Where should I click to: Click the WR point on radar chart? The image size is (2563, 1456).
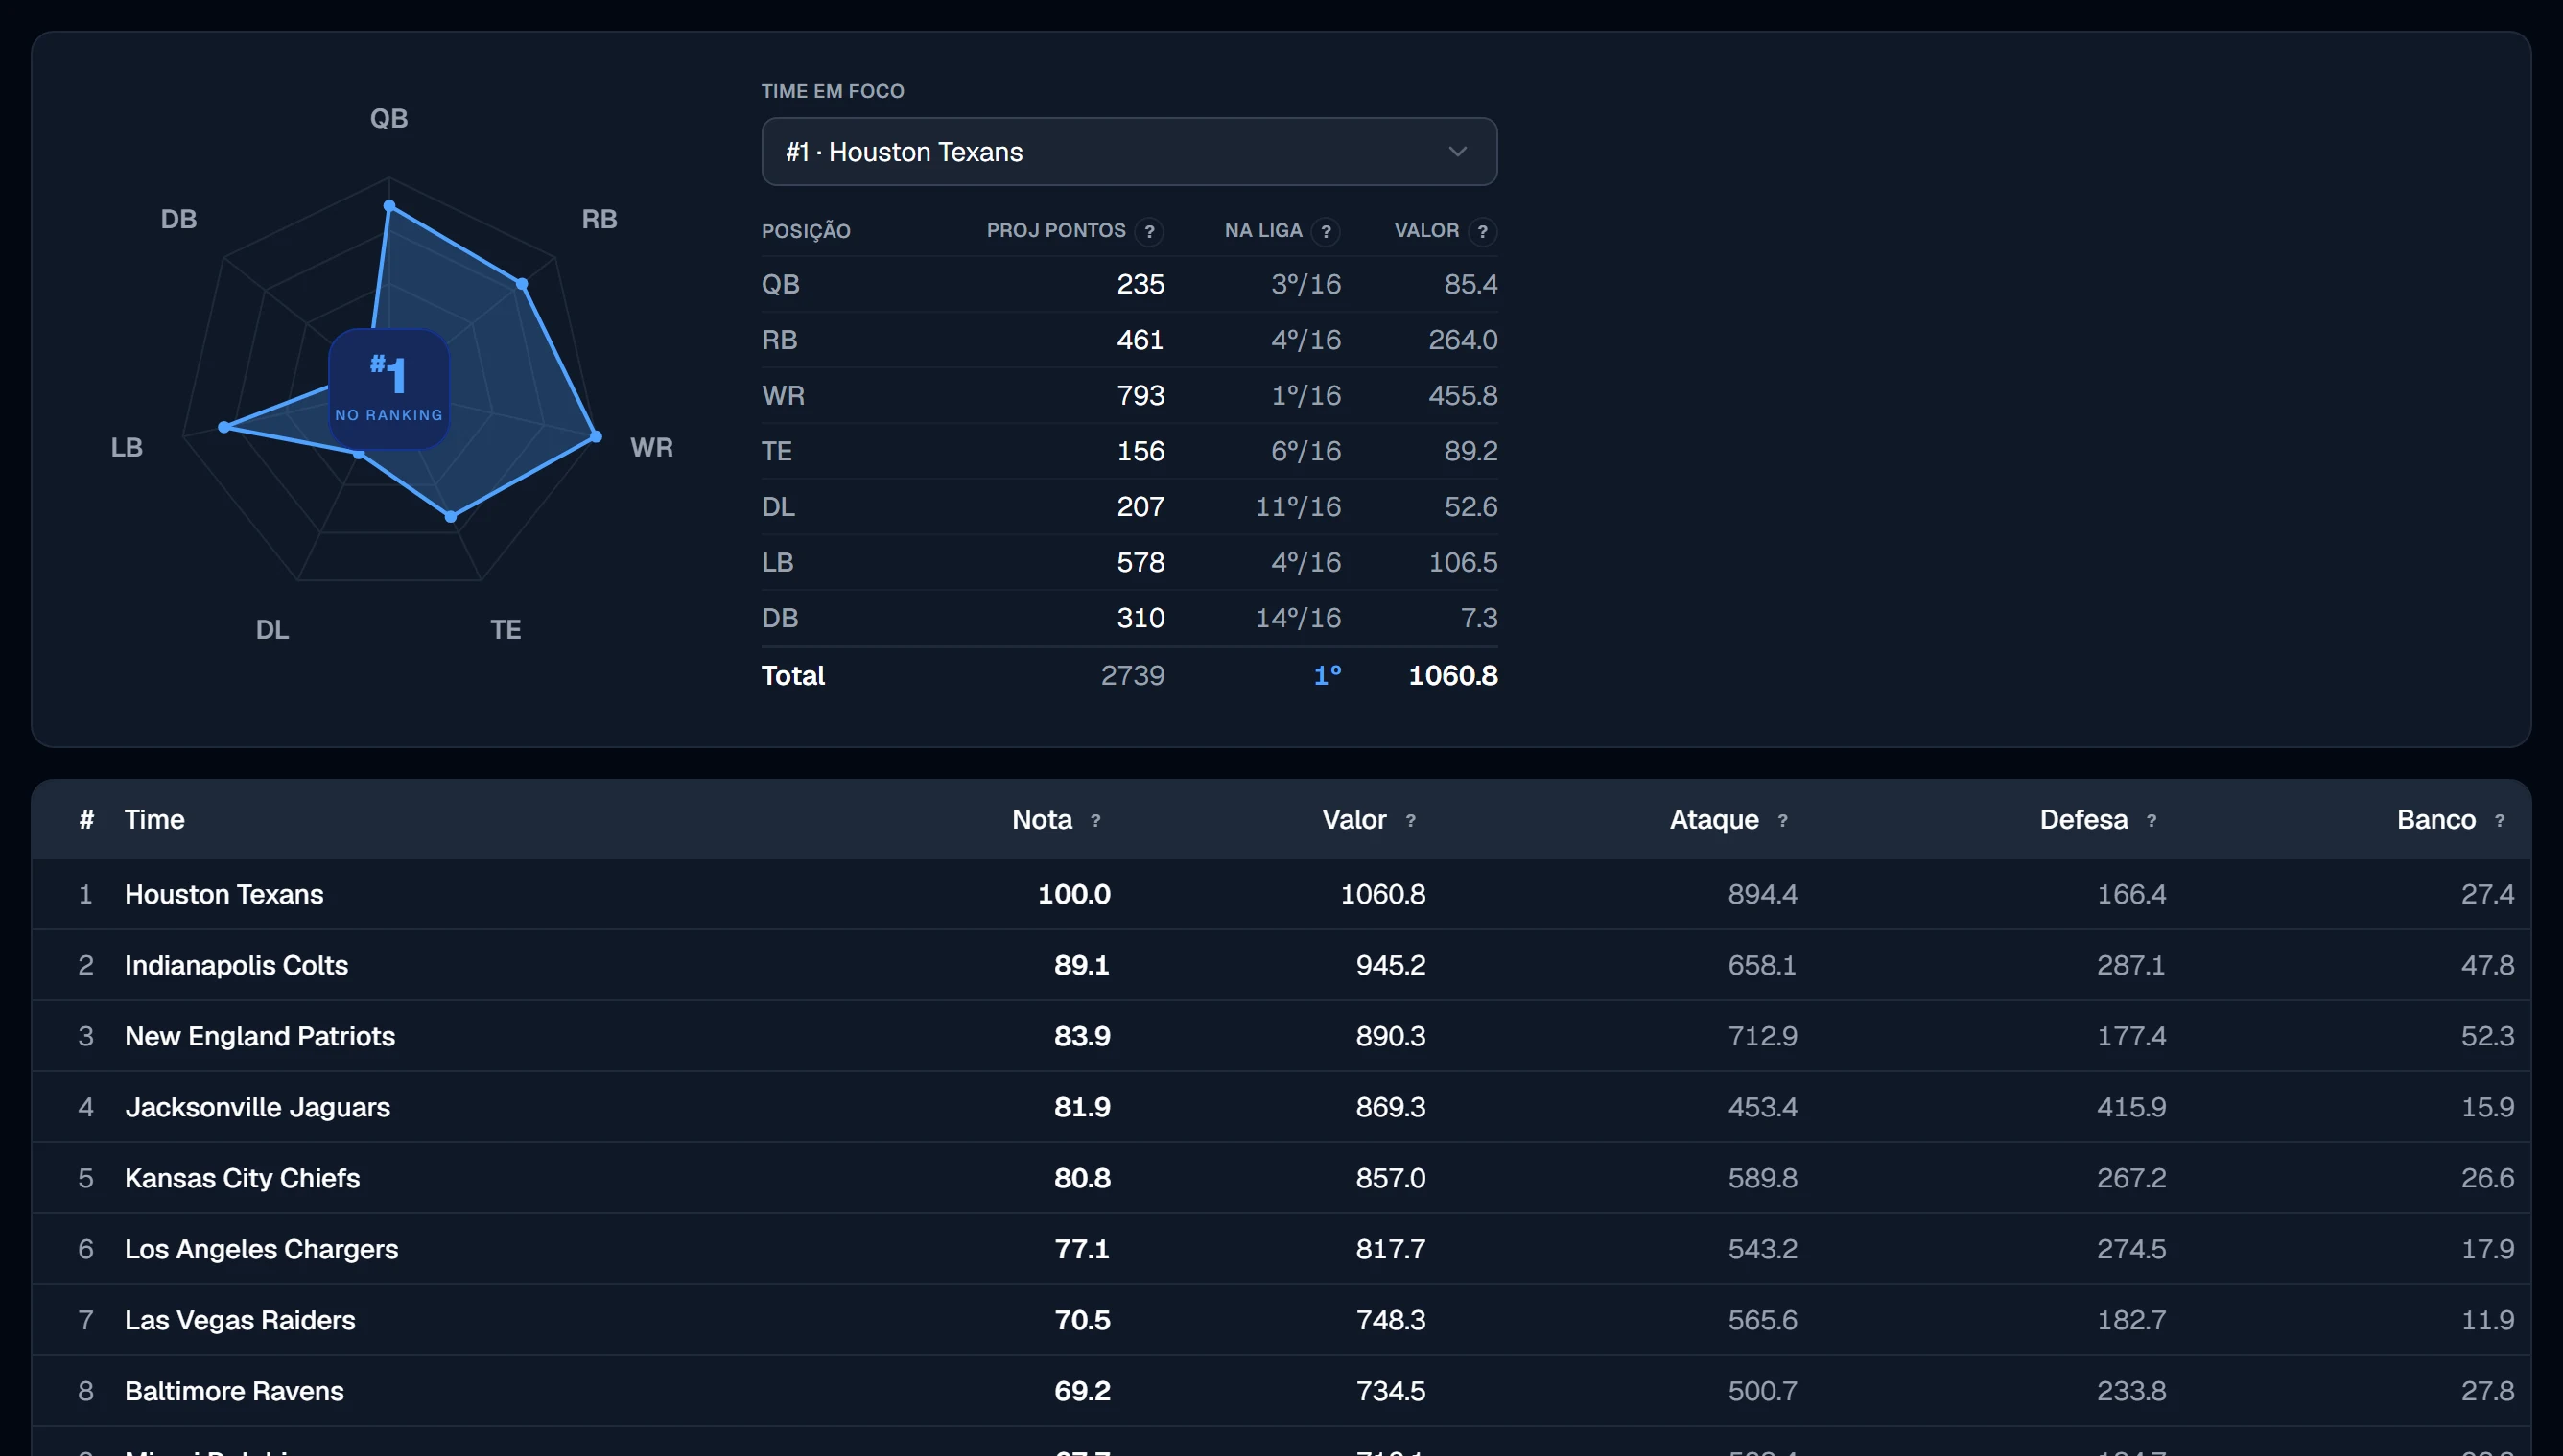(596, 437)
